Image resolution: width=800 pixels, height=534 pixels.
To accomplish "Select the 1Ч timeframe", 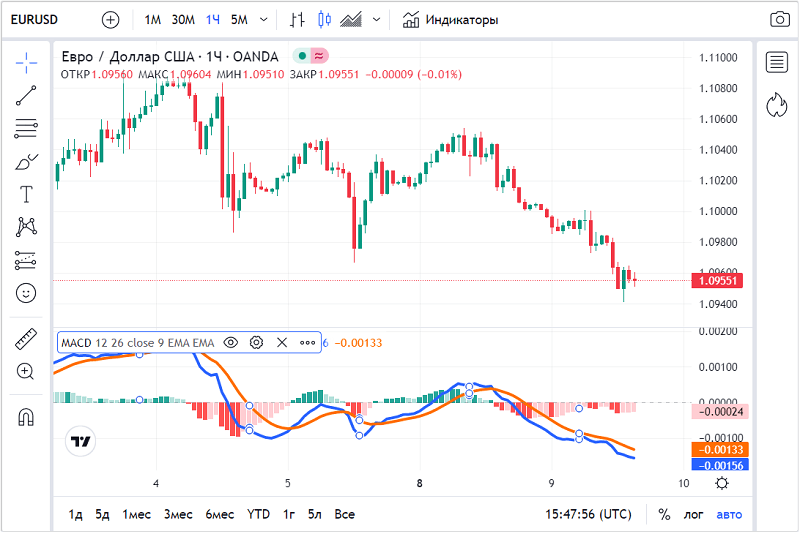I will 213,20.
